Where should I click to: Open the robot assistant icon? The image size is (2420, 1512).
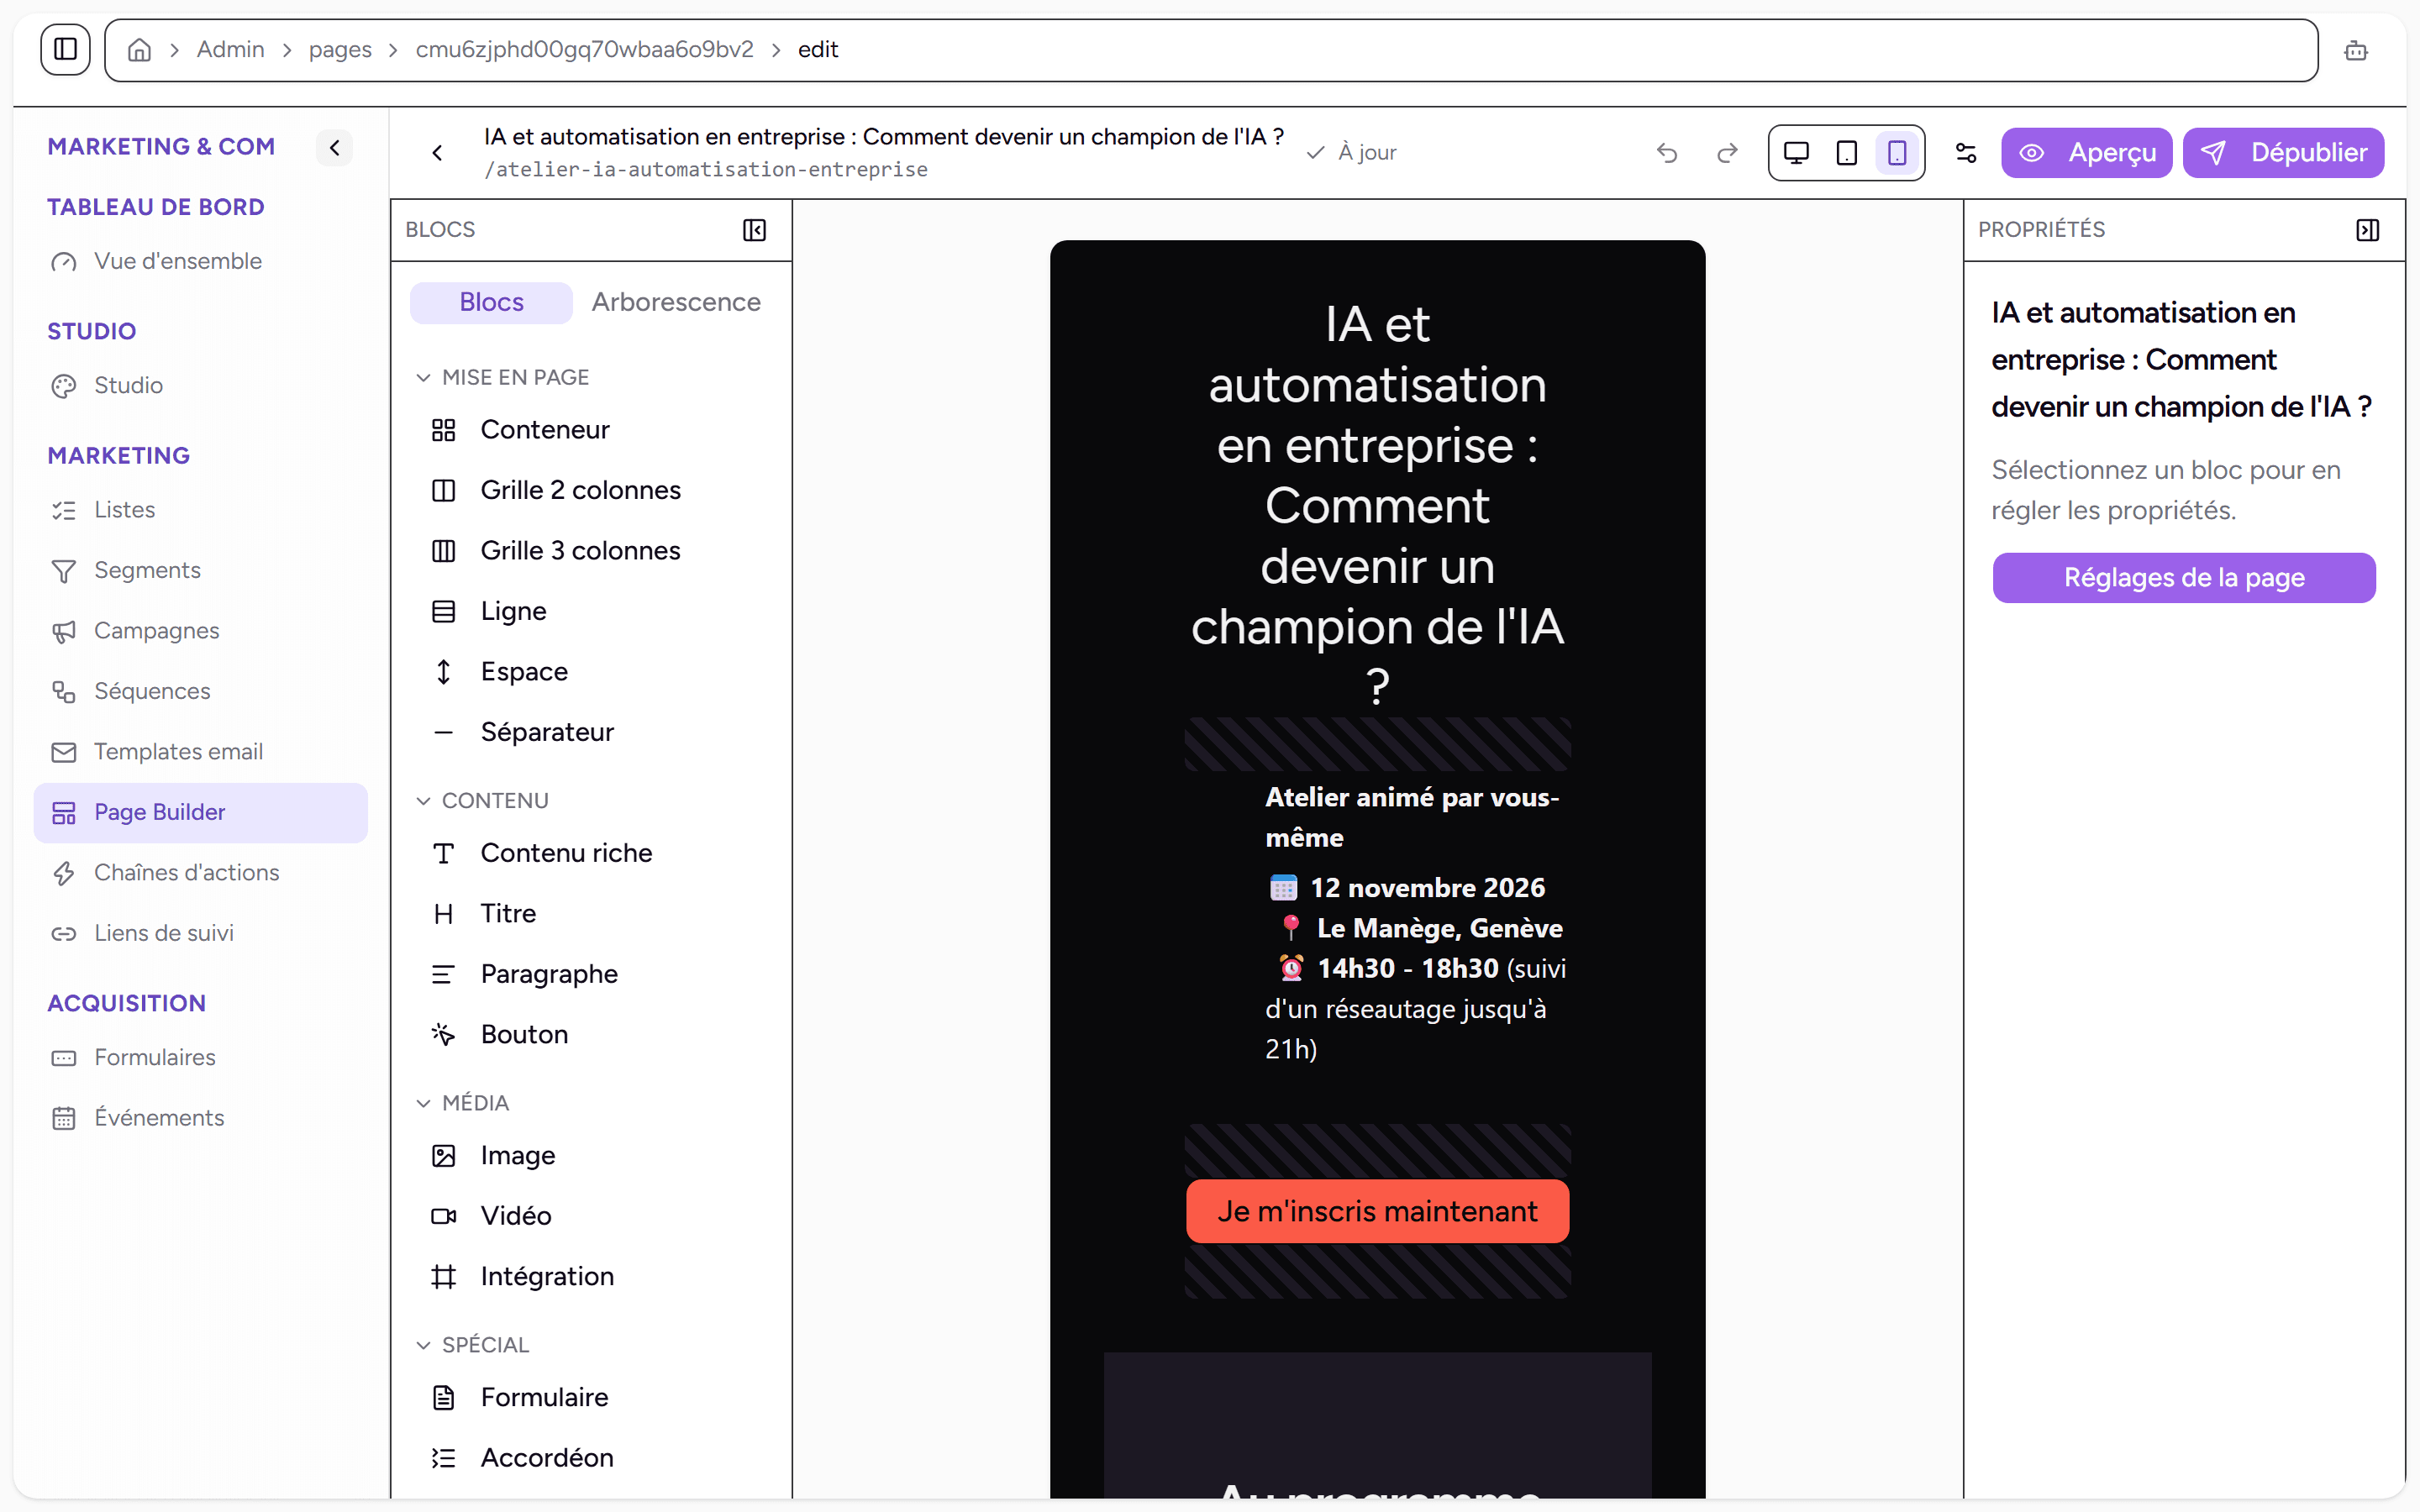point(2356,50)
